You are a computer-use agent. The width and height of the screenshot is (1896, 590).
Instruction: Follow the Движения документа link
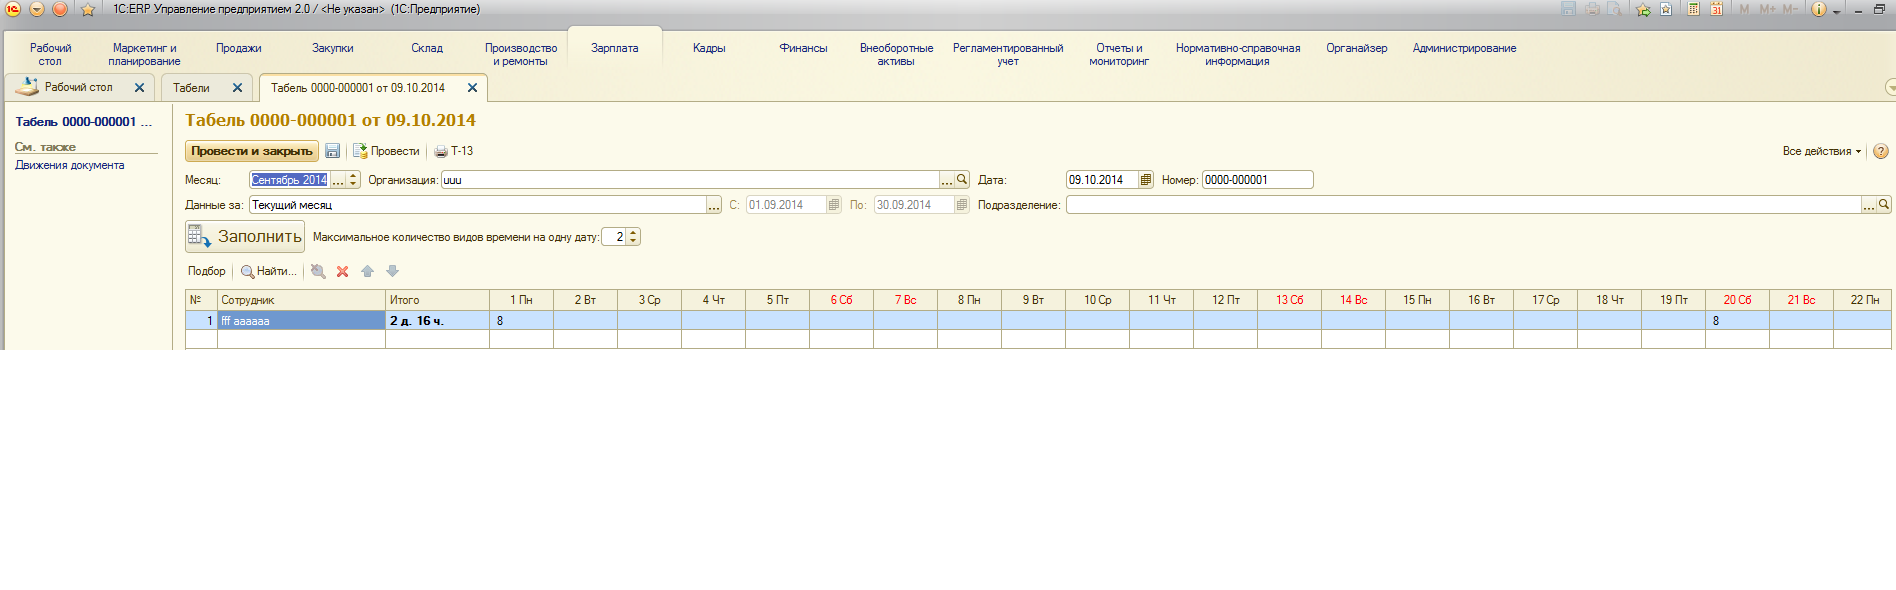[x=70, y=165]
